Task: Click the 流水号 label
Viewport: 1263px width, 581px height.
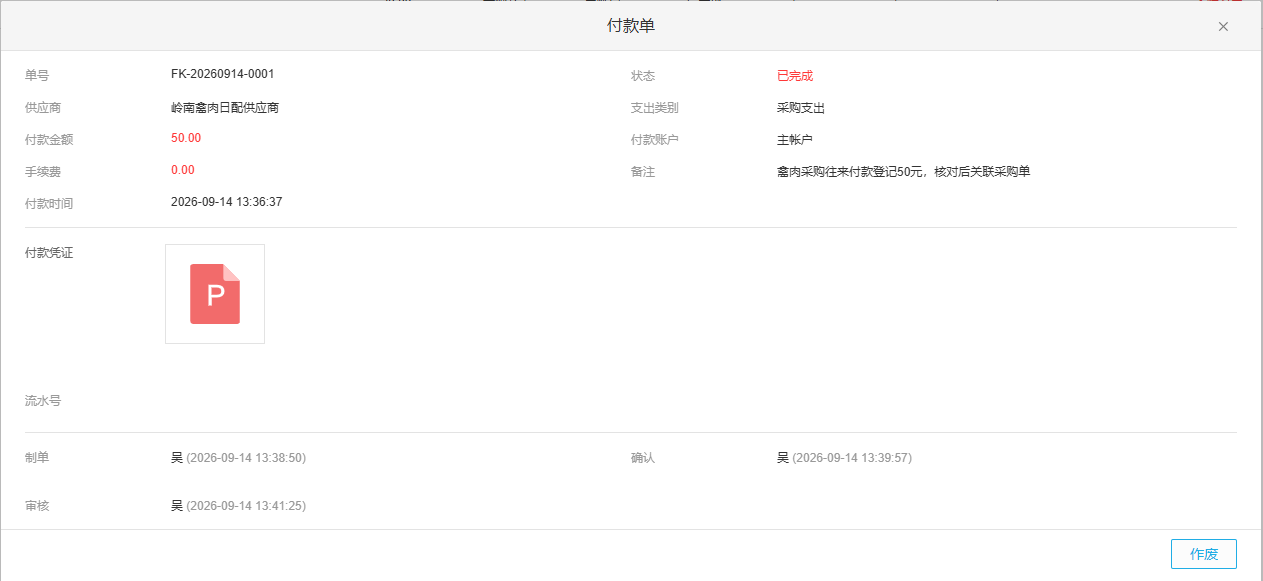Action: (x=43, y=401)
